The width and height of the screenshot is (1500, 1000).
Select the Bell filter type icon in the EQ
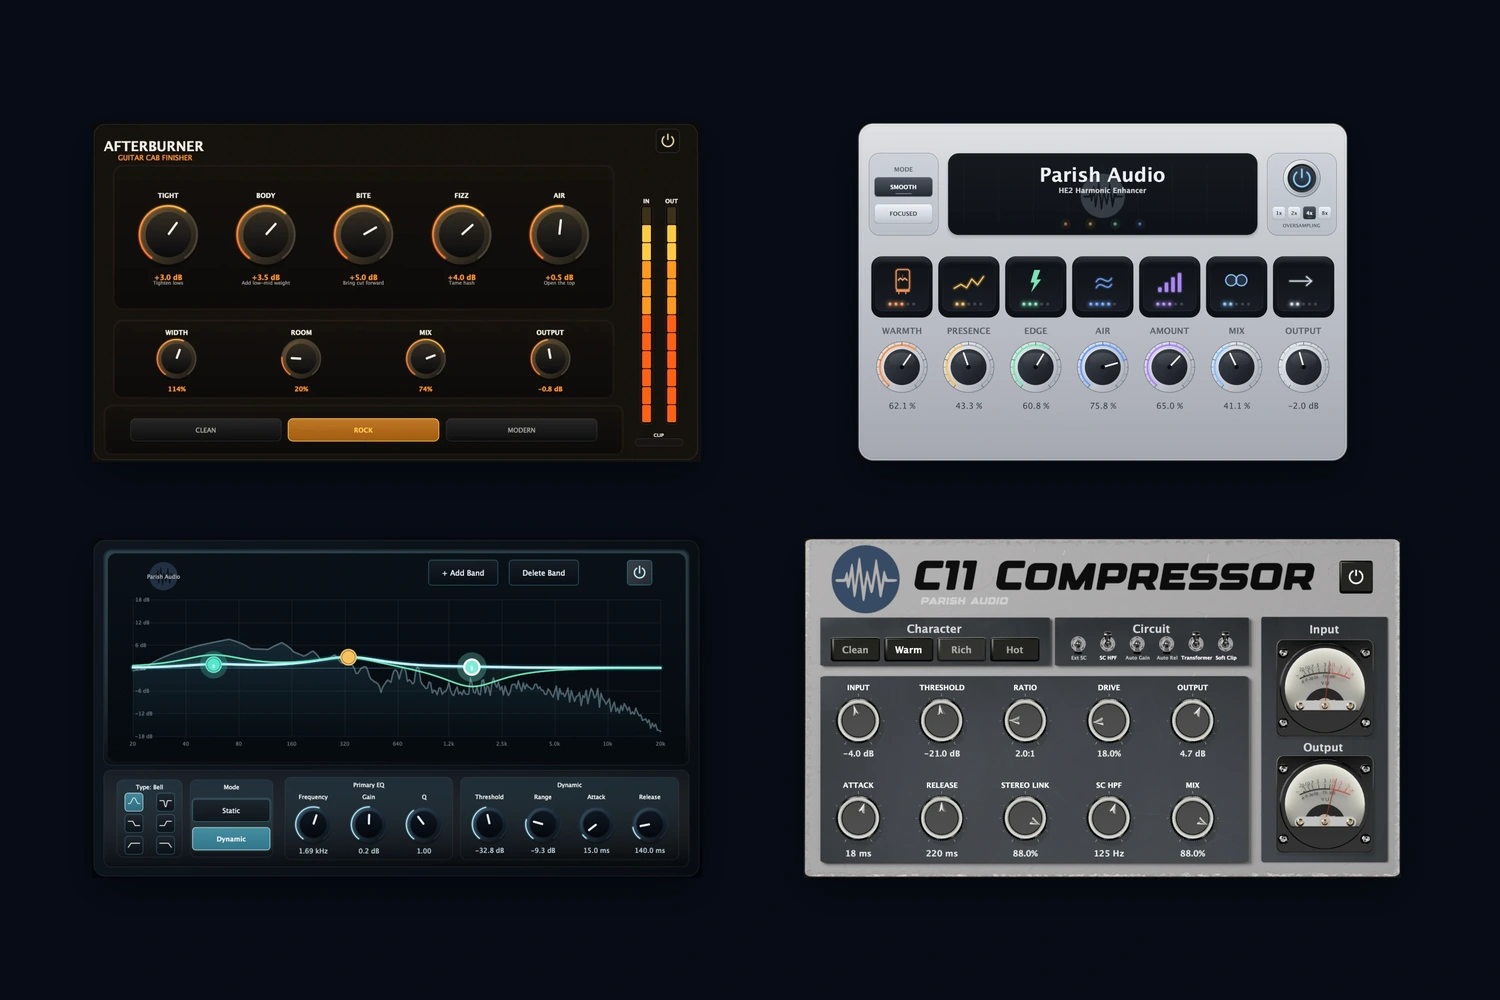(x=134, y=802)
